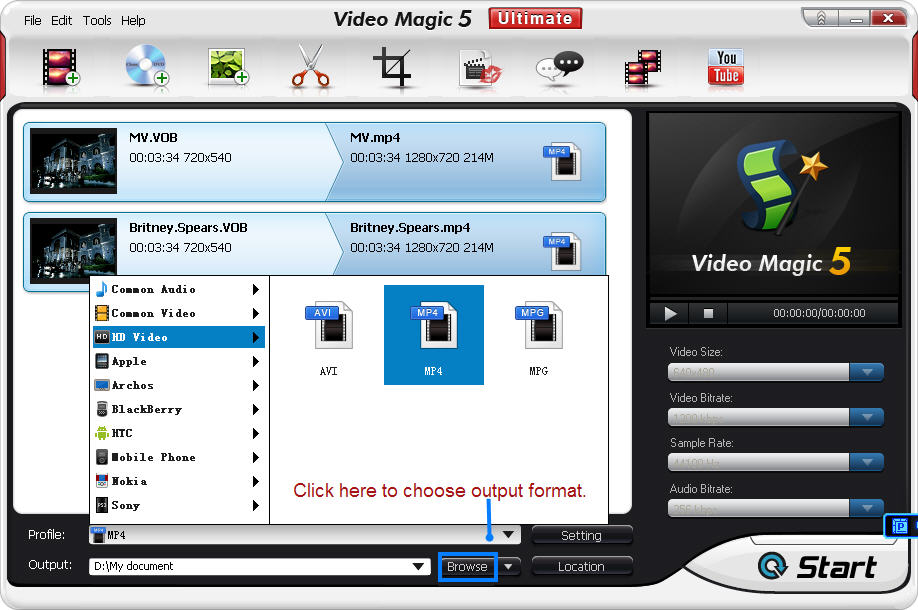The width and height of the screenshot is (918, 610).
Task: Select the HD Video category
Action: (x=179, y=337)
